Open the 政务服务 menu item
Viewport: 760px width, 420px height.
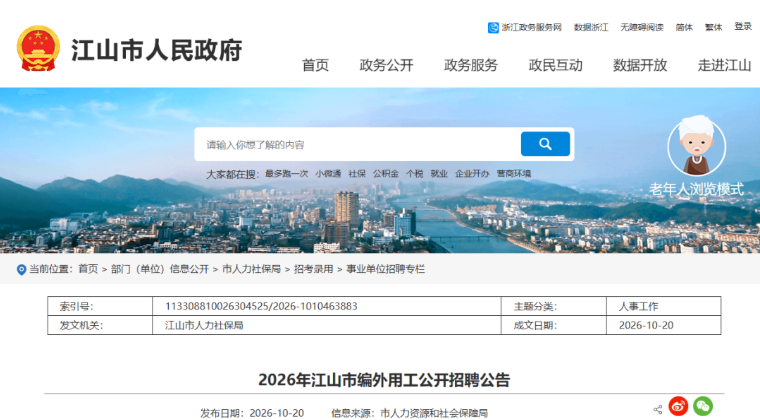point(471,65)
